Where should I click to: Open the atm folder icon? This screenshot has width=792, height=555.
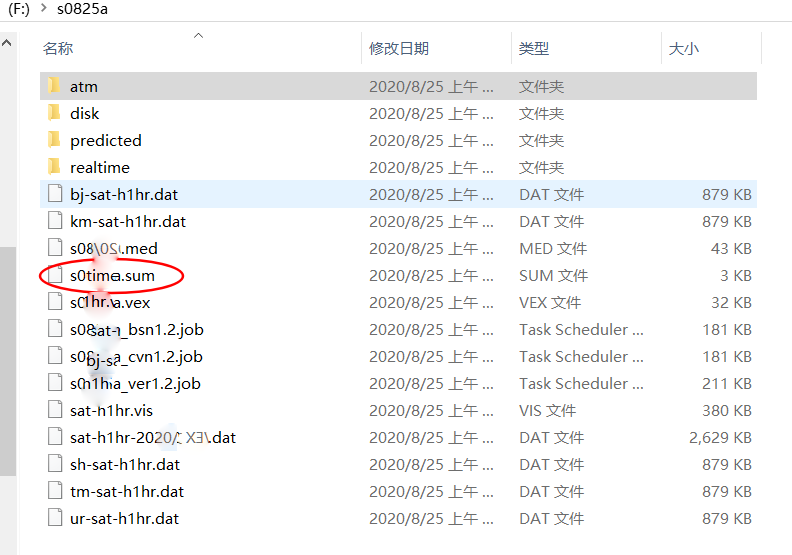54,86
